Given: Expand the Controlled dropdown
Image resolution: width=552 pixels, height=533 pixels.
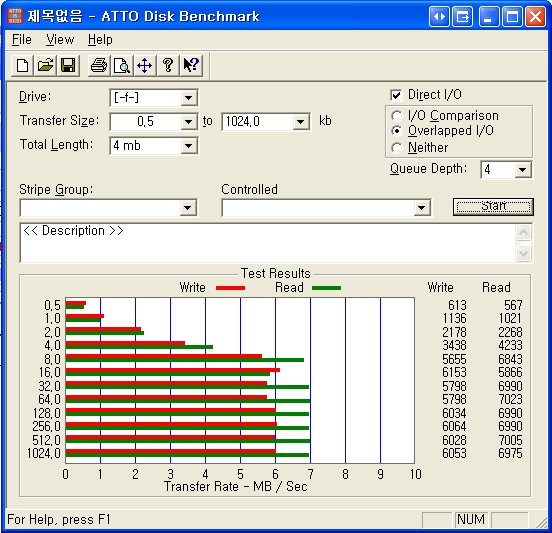Looking at the screenshot, I should point(421,208).
